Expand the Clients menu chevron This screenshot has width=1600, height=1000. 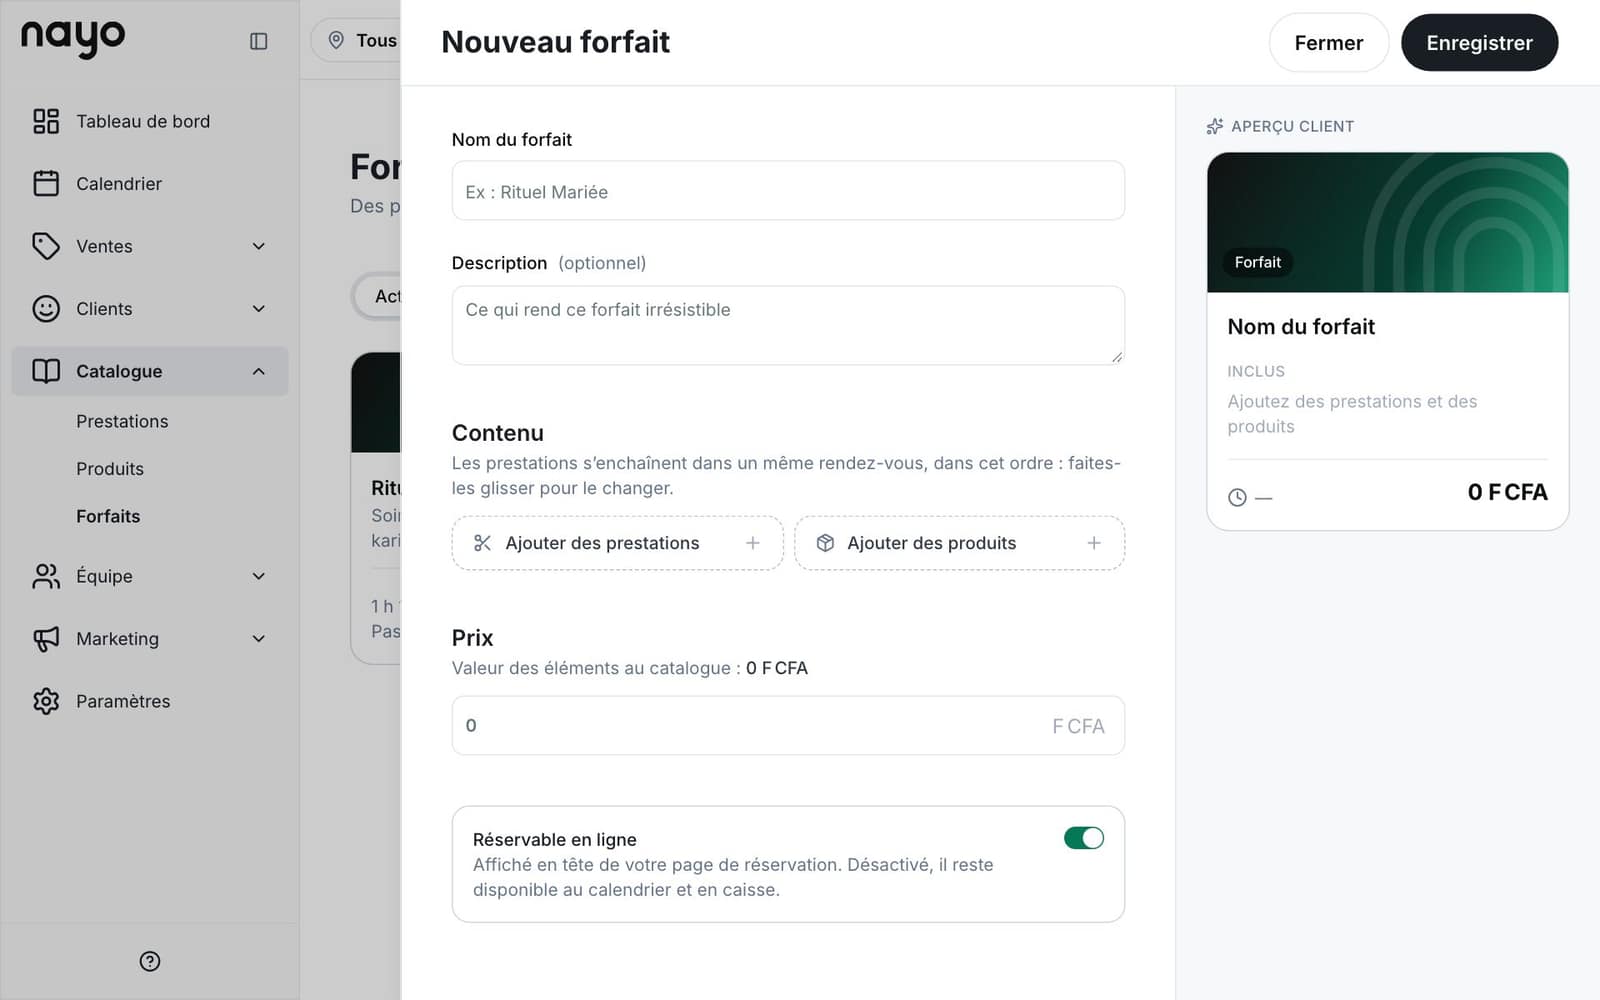point(259,308)
